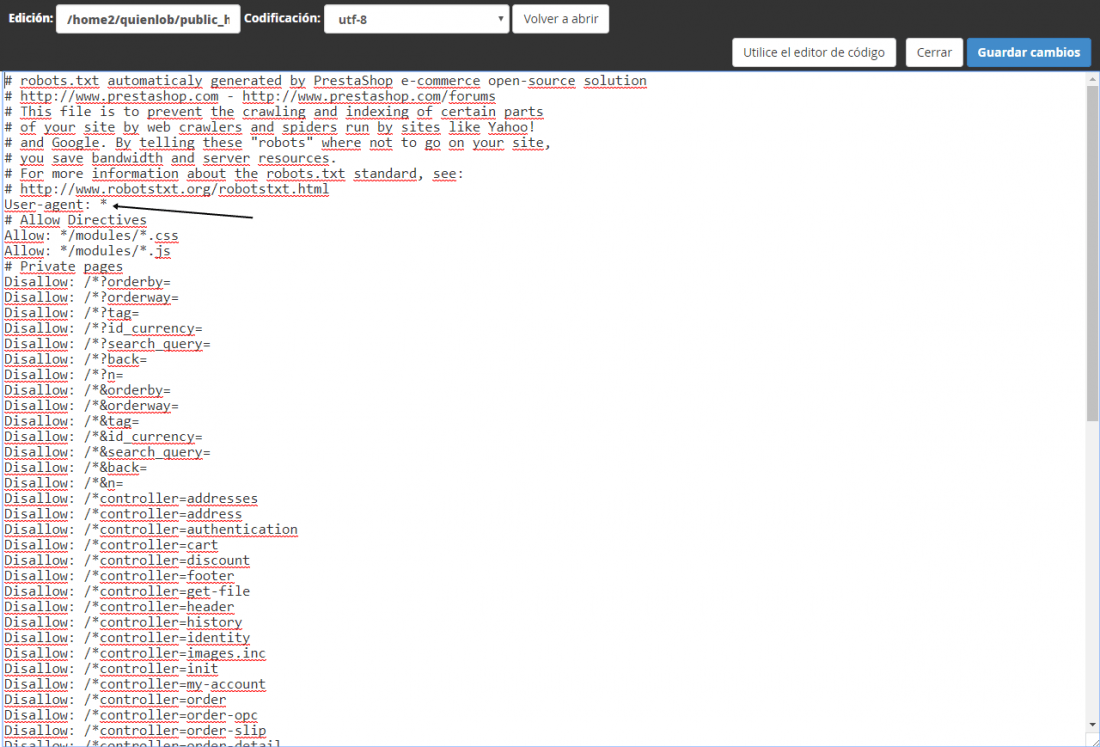The image size is (1100, 747).
Task: Open the utf-8 encoding dropdown
Action: 416,19
